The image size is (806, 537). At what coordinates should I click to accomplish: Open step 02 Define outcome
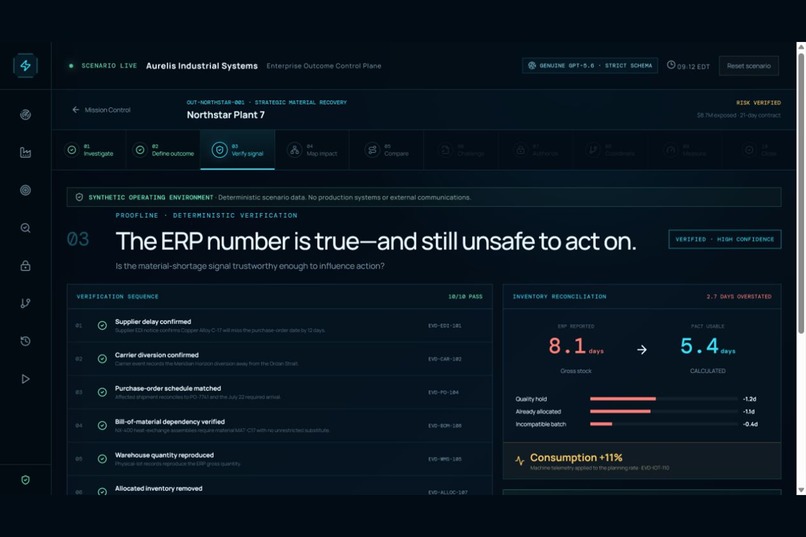[163, 150]
